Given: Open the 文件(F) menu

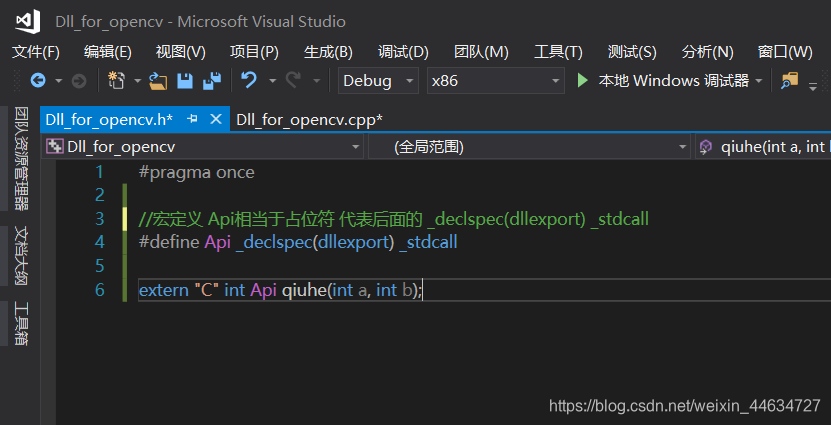Looking at the screenshot, I should (36, 51).
